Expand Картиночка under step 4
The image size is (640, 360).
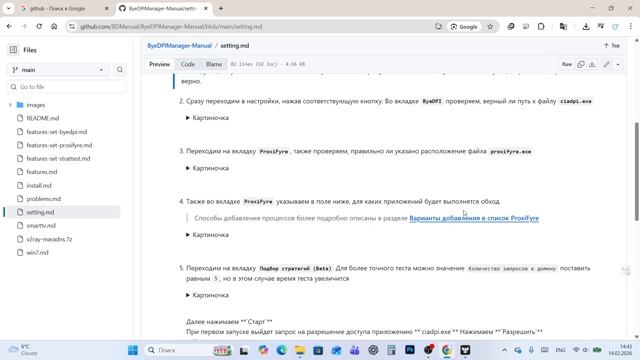tap(207, 235)
